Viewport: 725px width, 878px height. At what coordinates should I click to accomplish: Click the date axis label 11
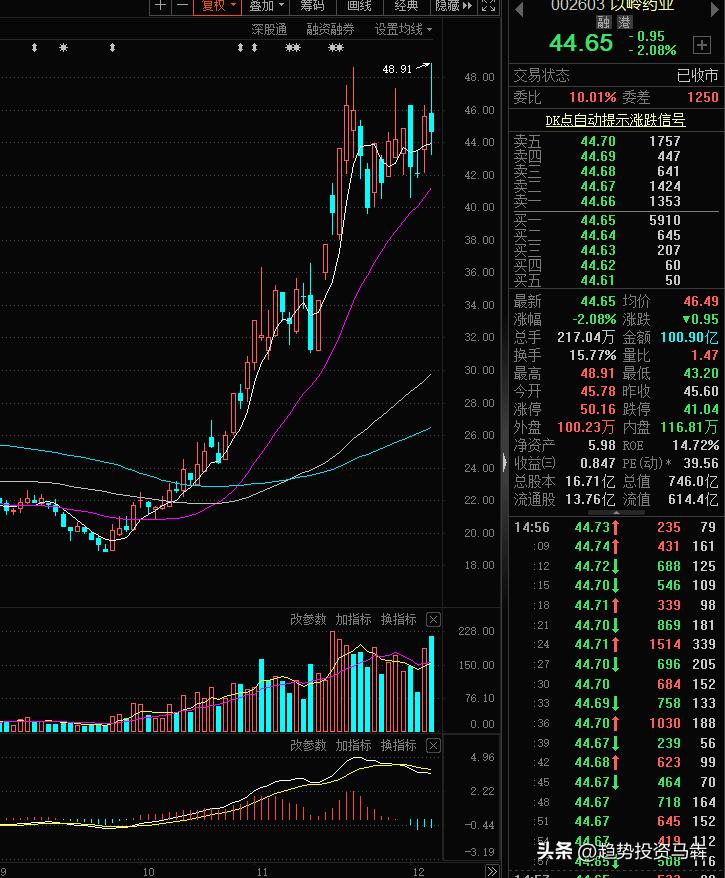point(262,872)
